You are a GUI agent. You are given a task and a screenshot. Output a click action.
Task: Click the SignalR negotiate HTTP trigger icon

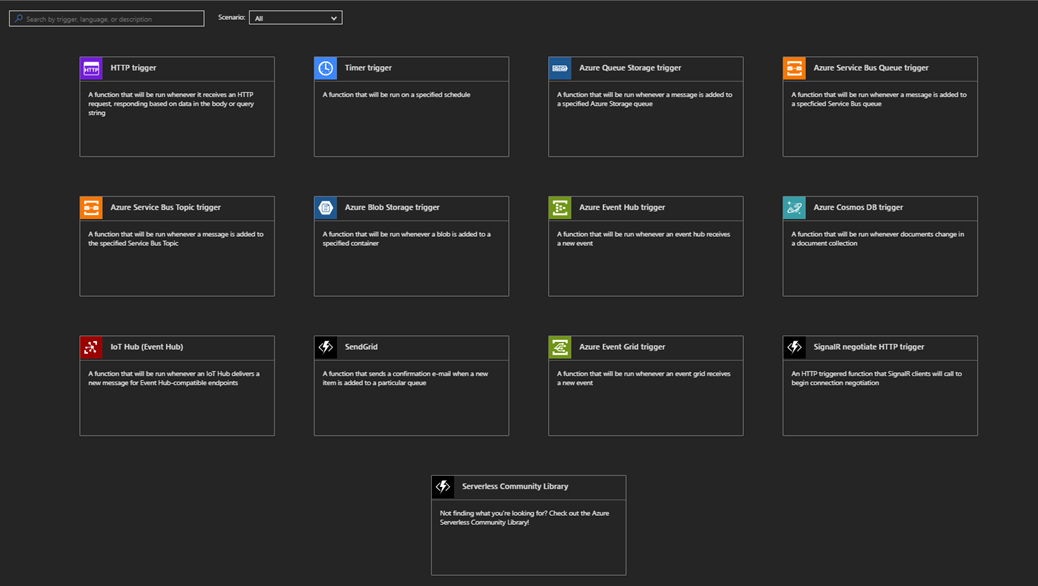click(x=794, y=348)
